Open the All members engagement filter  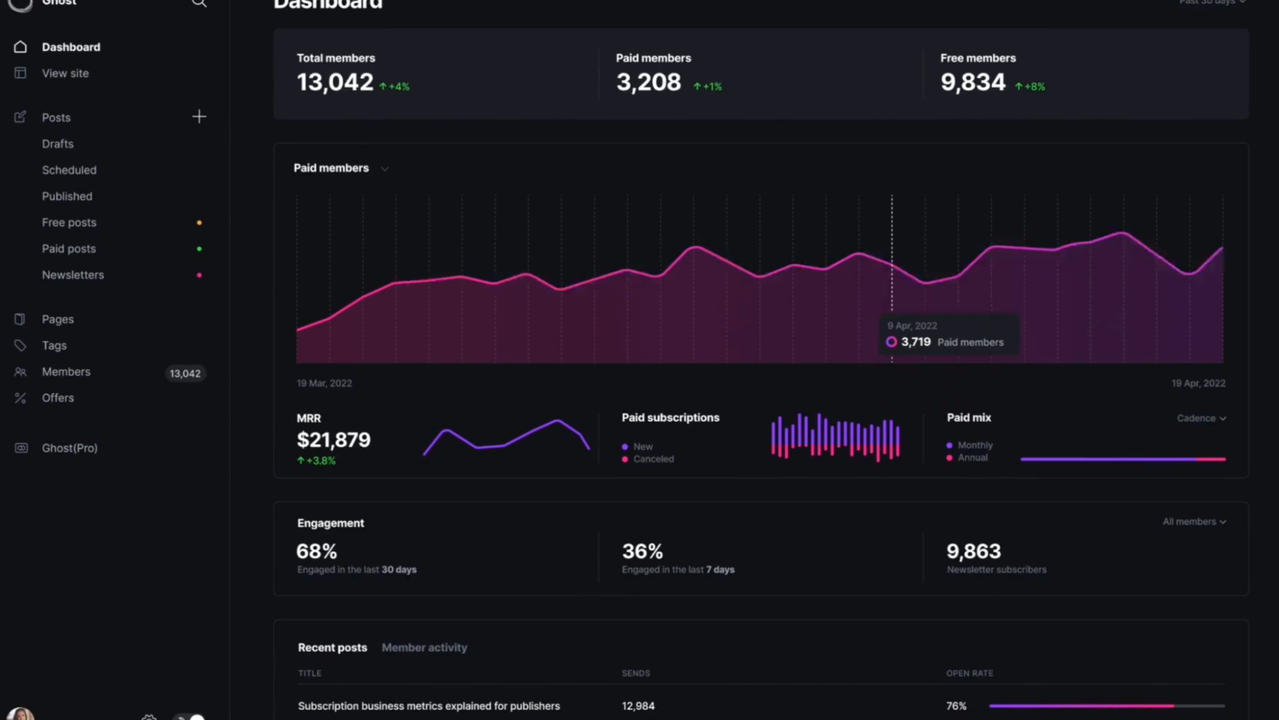coord(1194,522)
